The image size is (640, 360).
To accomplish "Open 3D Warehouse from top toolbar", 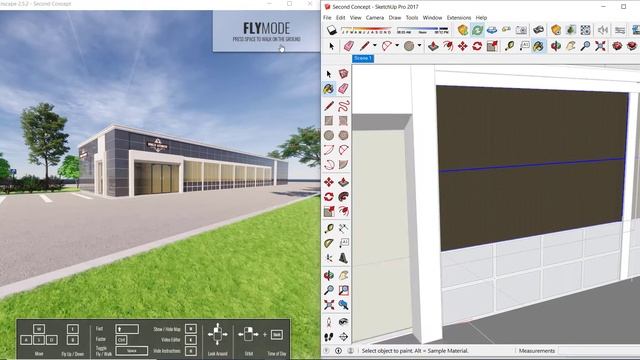I will (x=617, y=46).
